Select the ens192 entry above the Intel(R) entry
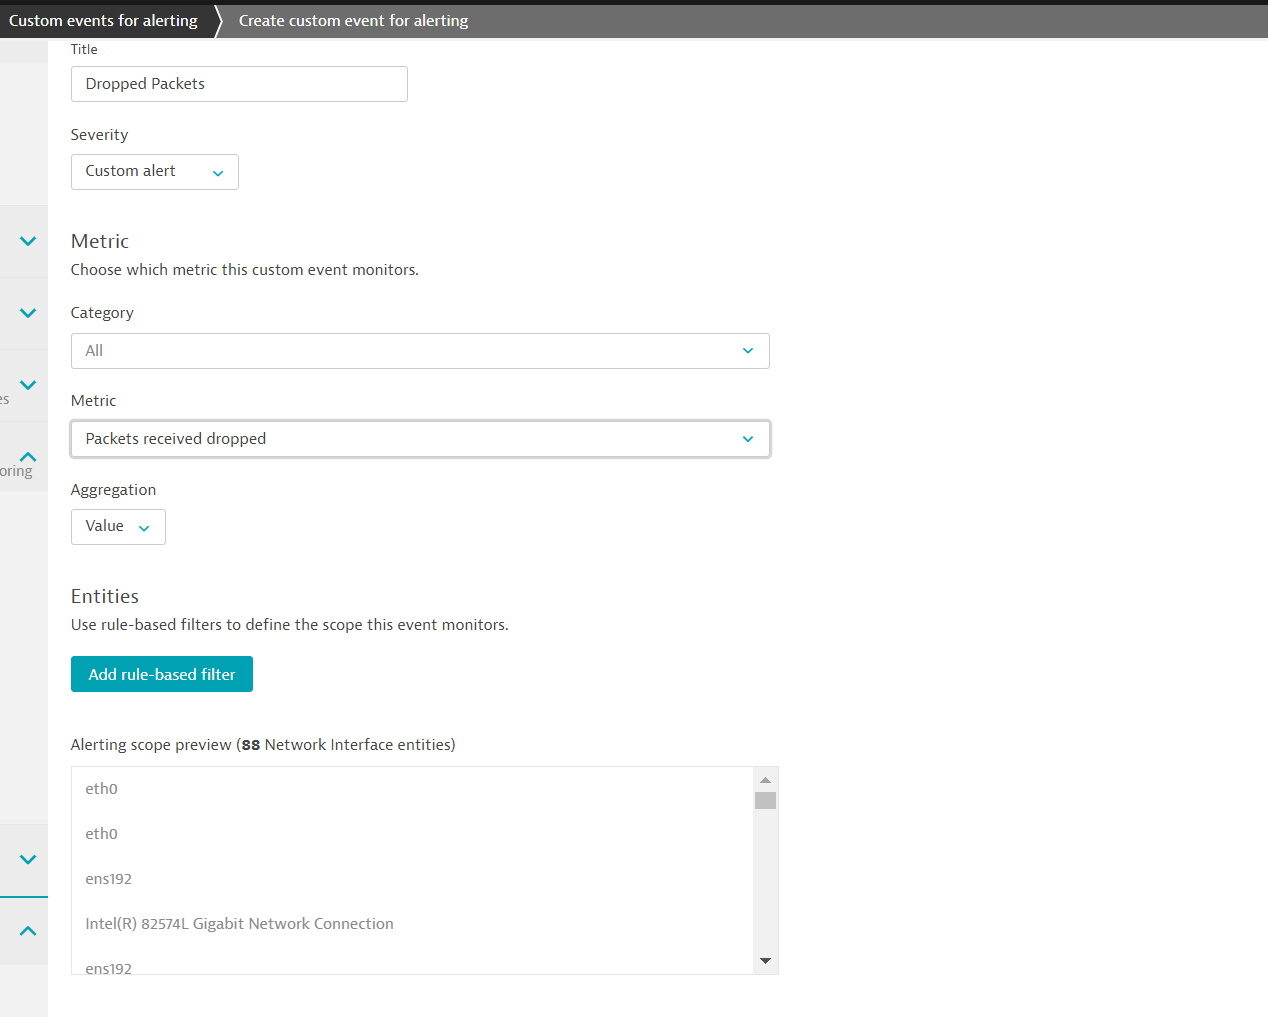This screenshot has width=1268, height=1017. point(109,879)
